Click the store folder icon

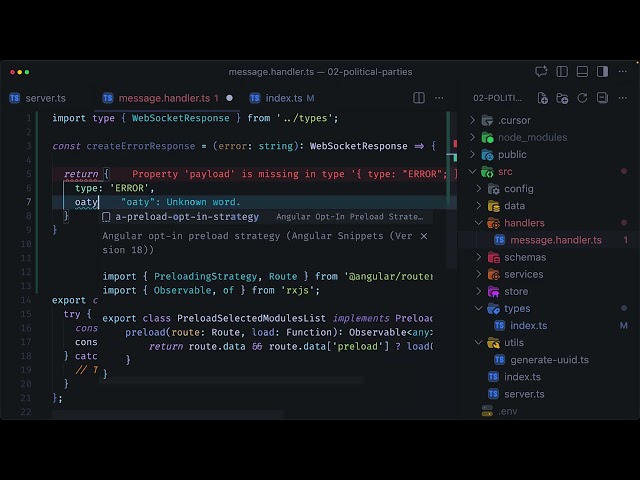tap(493, 292)
